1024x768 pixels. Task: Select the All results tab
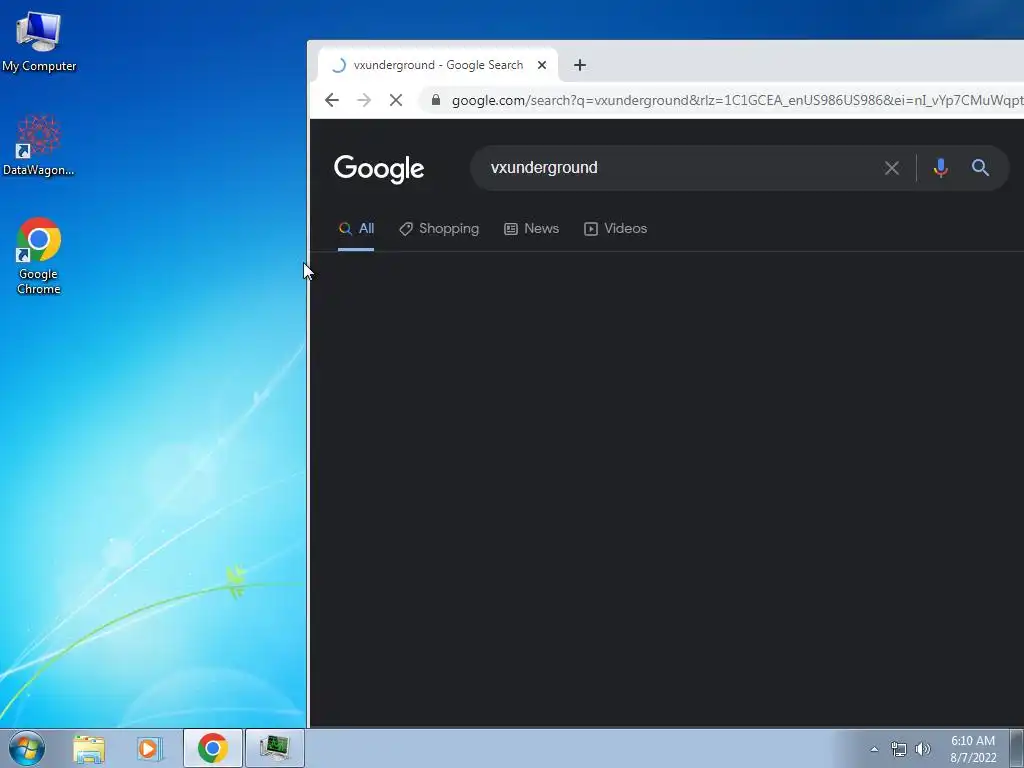[x=356, y=229]
